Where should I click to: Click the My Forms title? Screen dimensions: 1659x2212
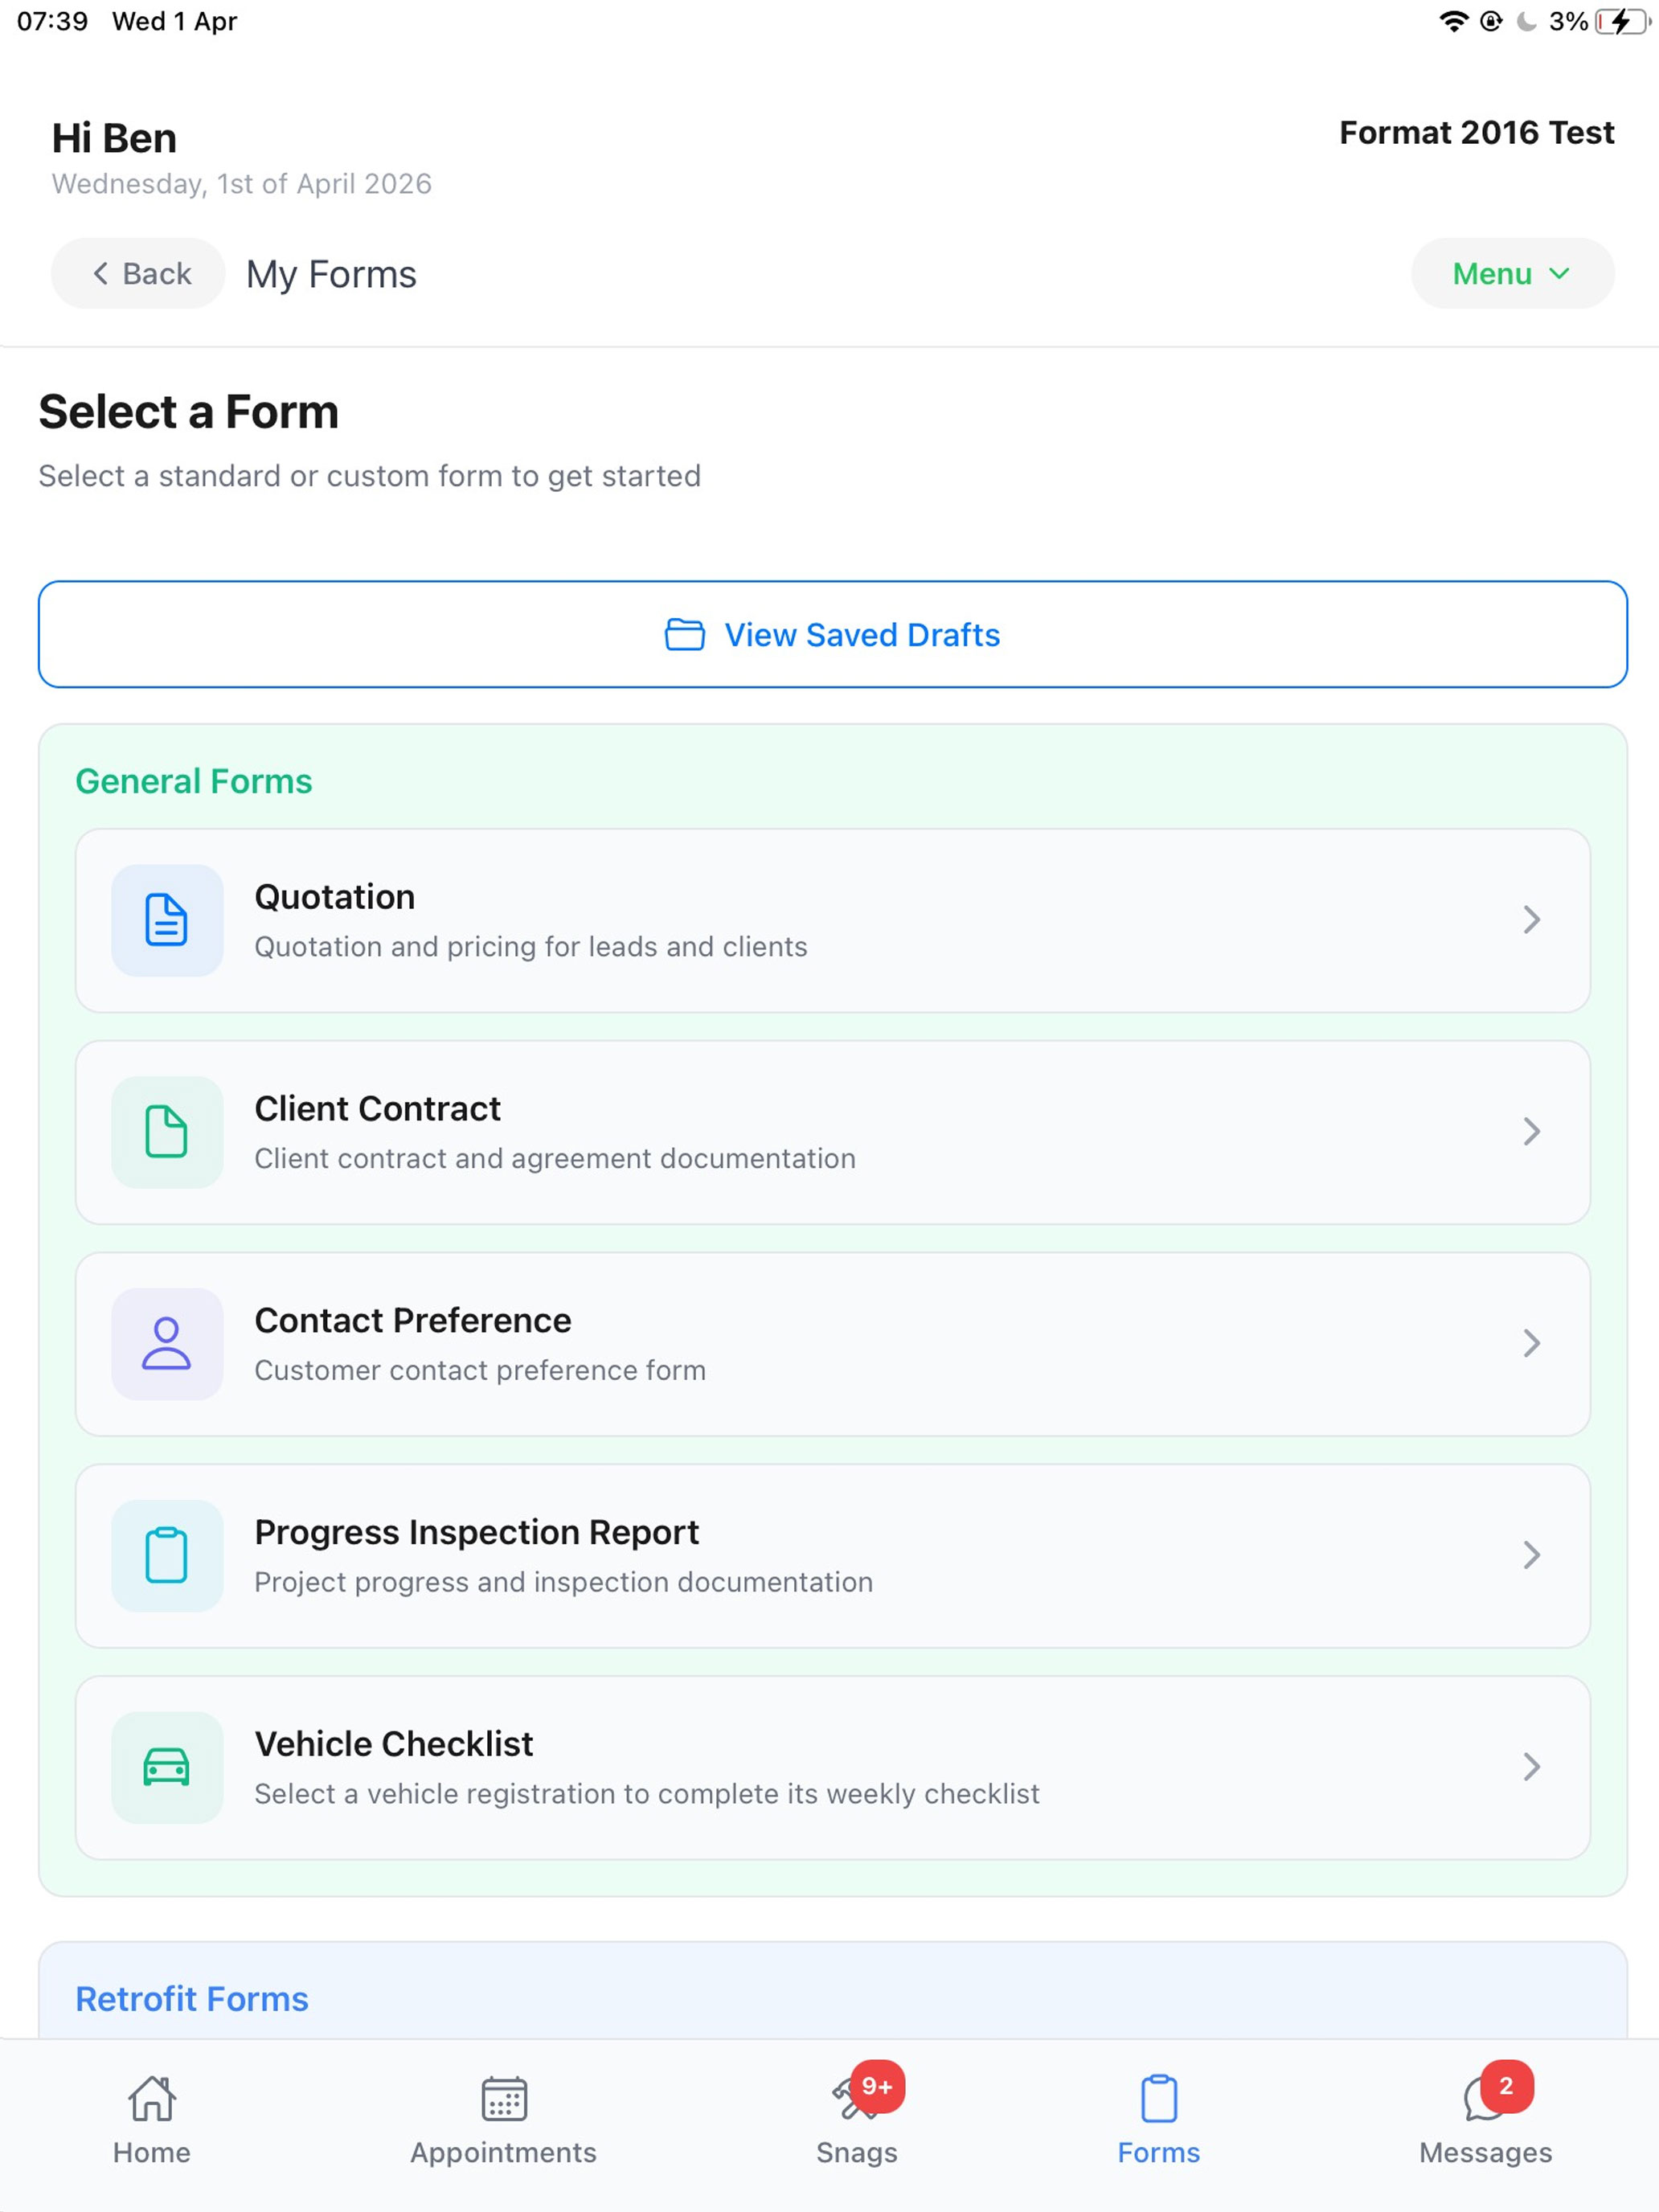point(331,274)
